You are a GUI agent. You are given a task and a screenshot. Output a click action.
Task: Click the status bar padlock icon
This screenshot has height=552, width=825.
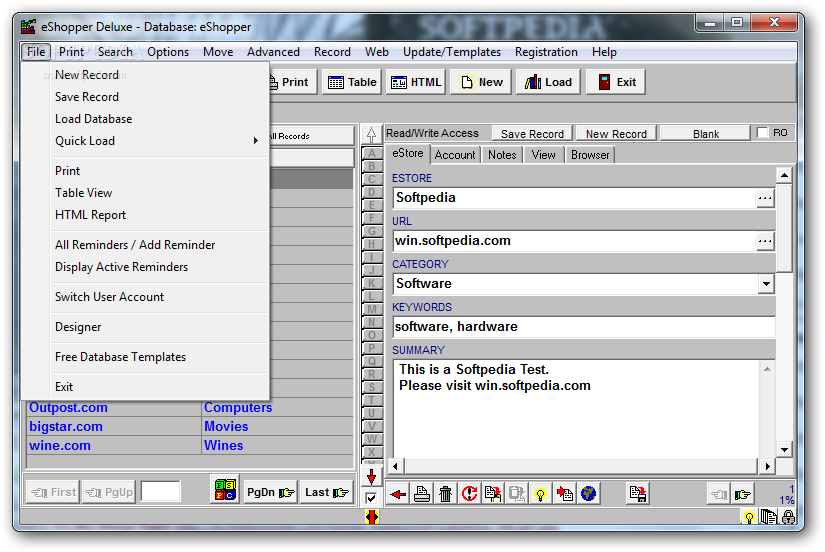[788, 517]
